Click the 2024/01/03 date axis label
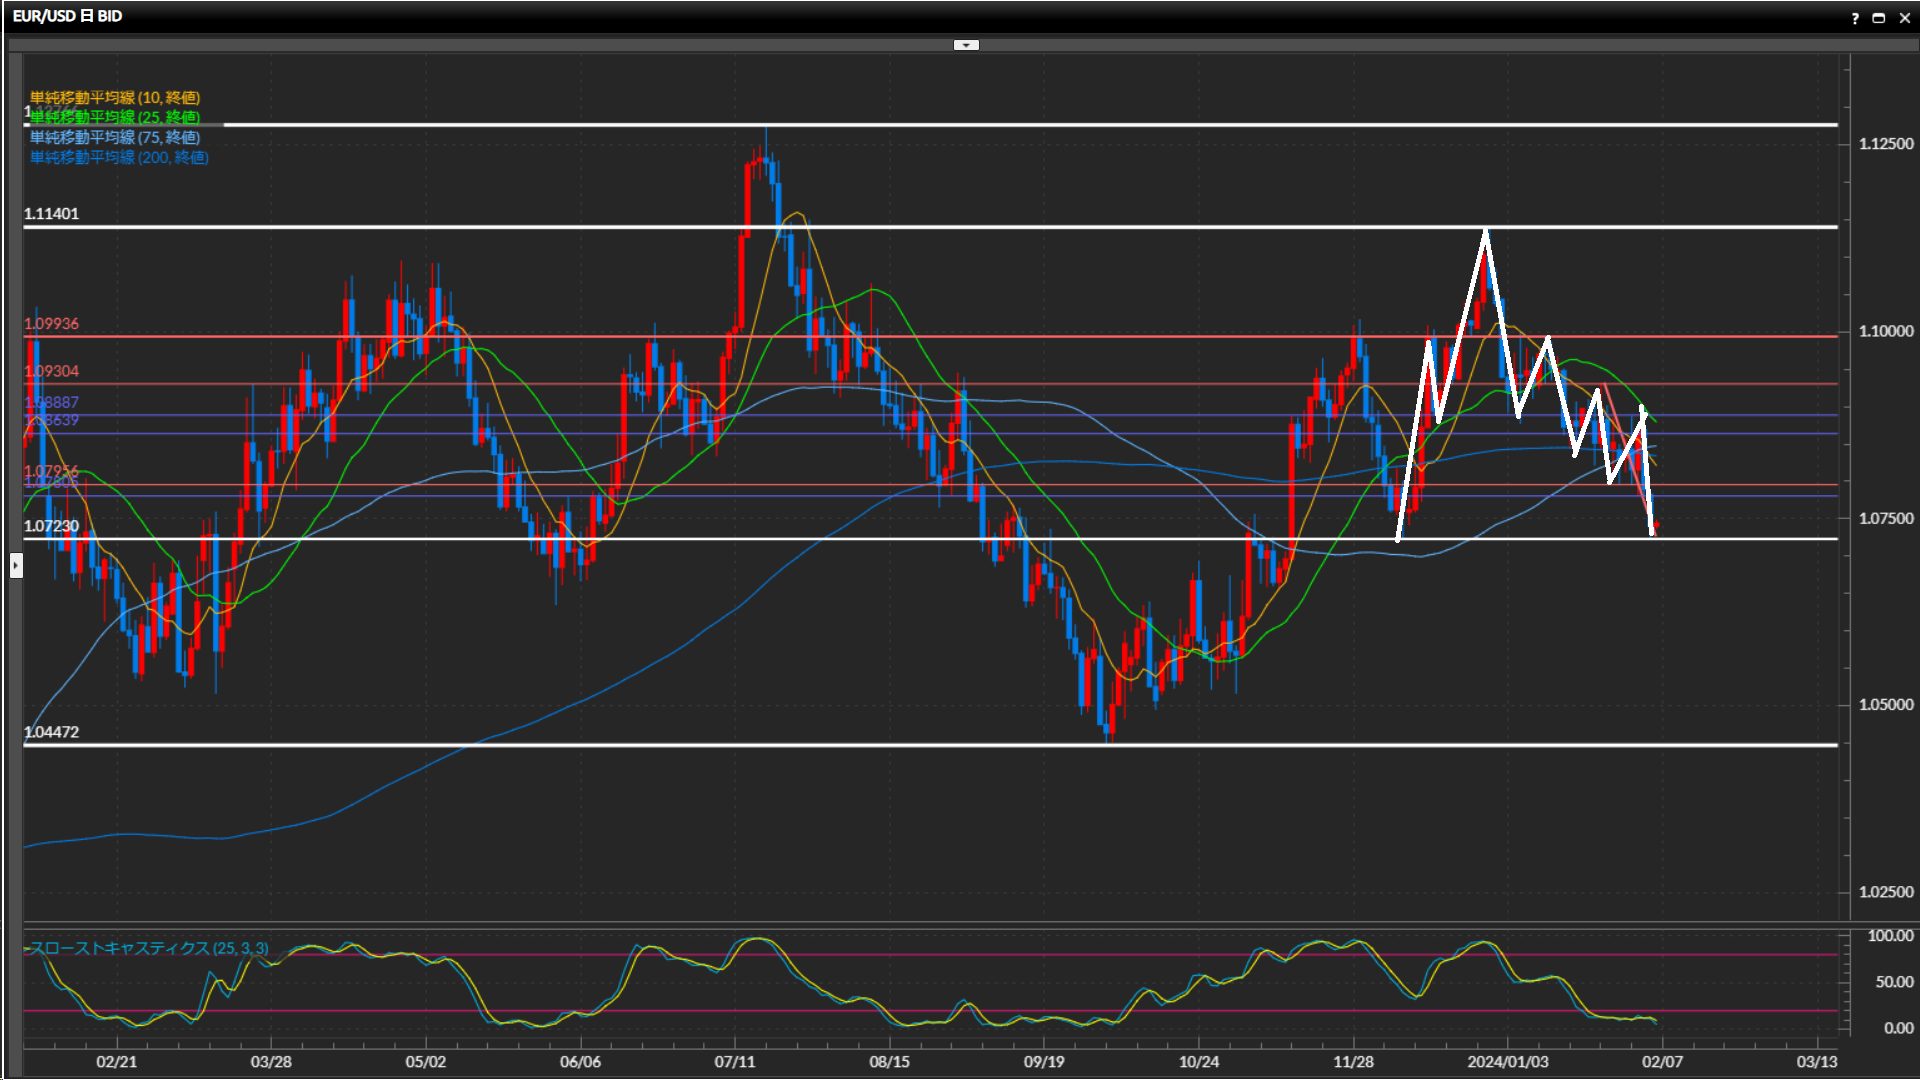The width and height of the screenshot is (1920, 1080). point(1507,1062)
